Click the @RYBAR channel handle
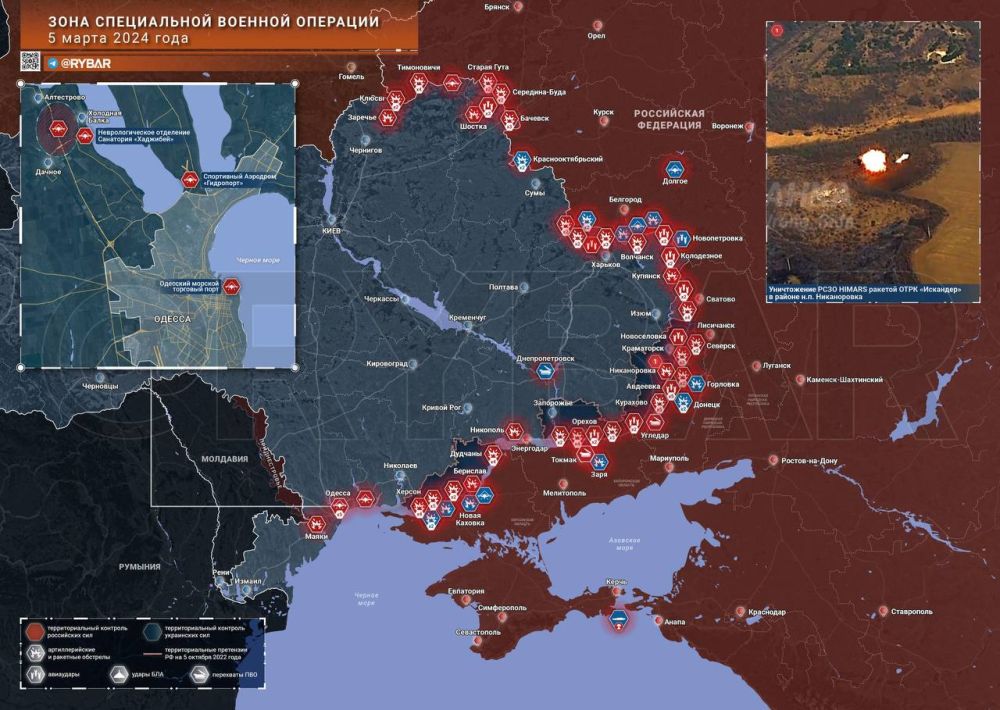The image size is (1000, 710). tap(85, 63)
